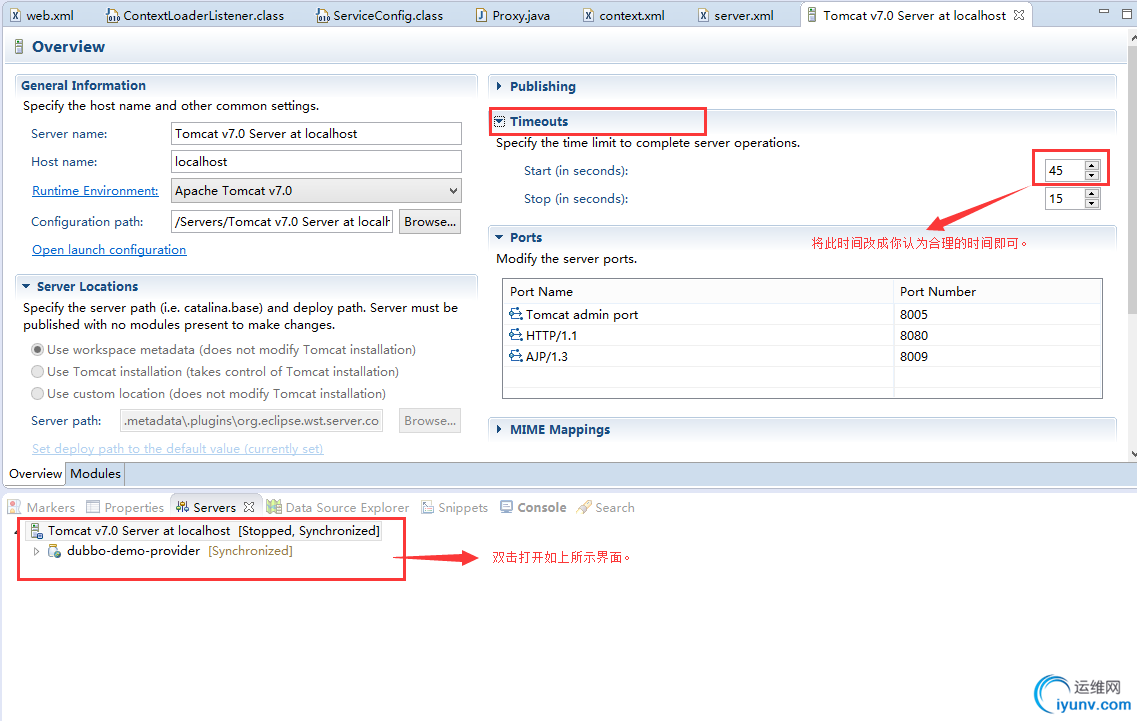The width and height of the screenshot is (1137, 721).
Task: Minimize the editor area
Action: tap(1104, 12)
